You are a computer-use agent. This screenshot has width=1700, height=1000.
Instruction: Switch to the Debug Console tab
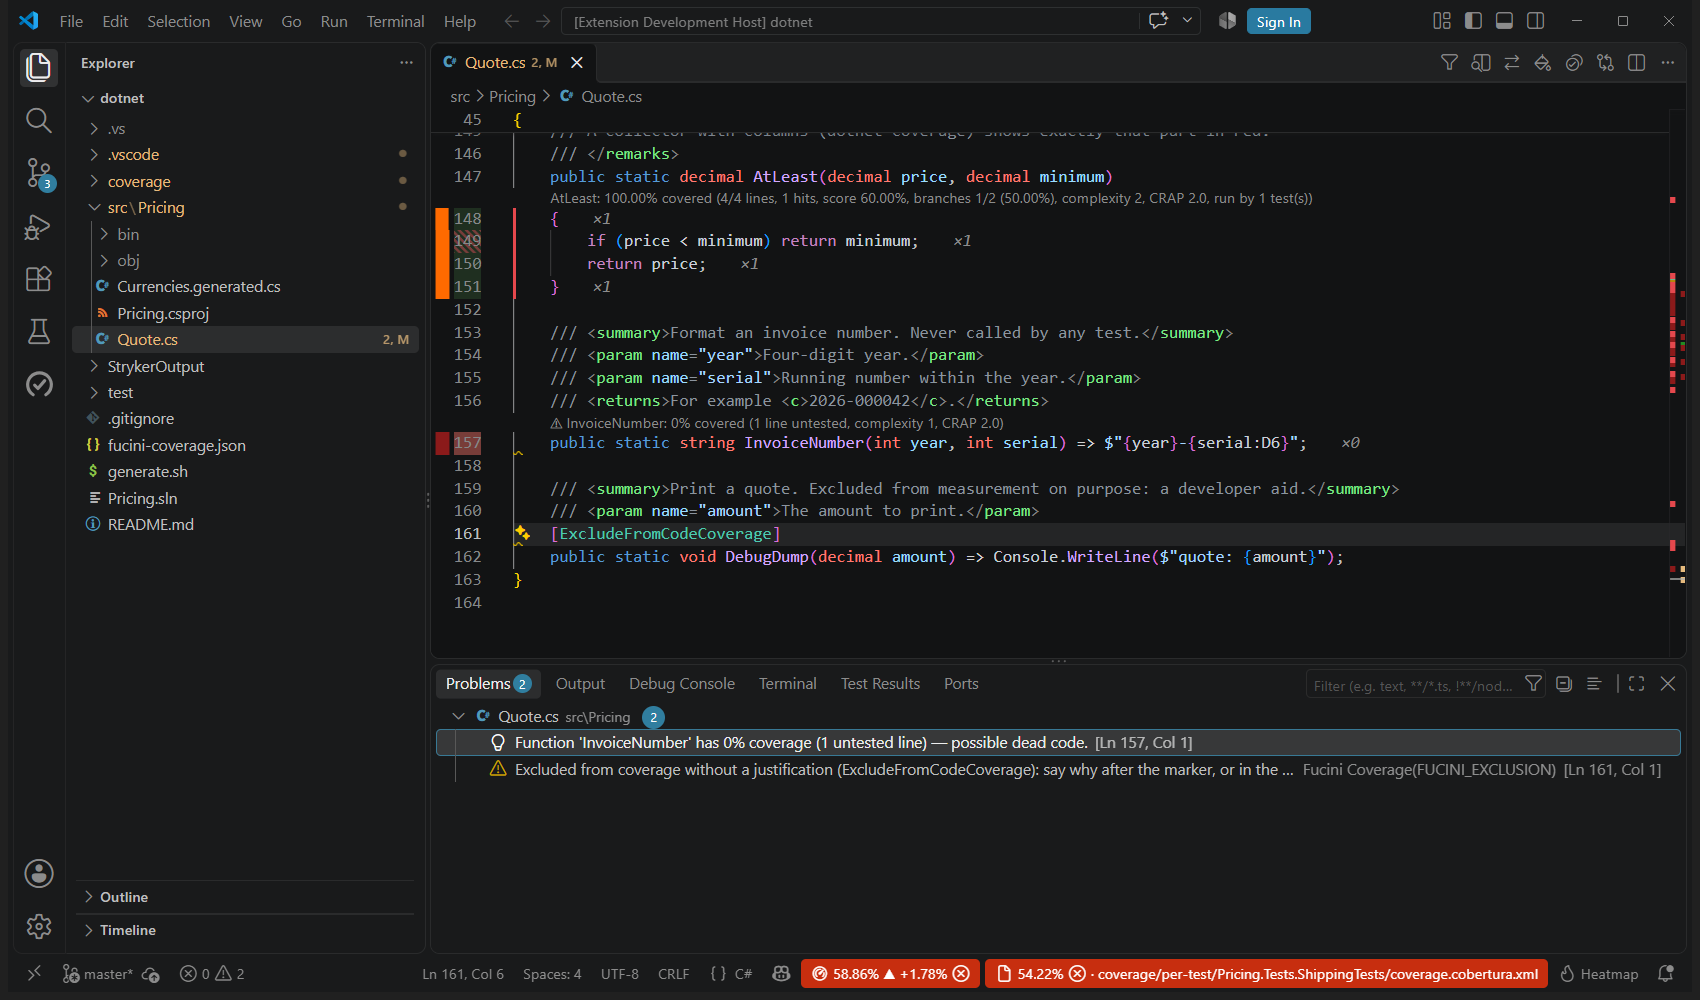tap(682, 684)
